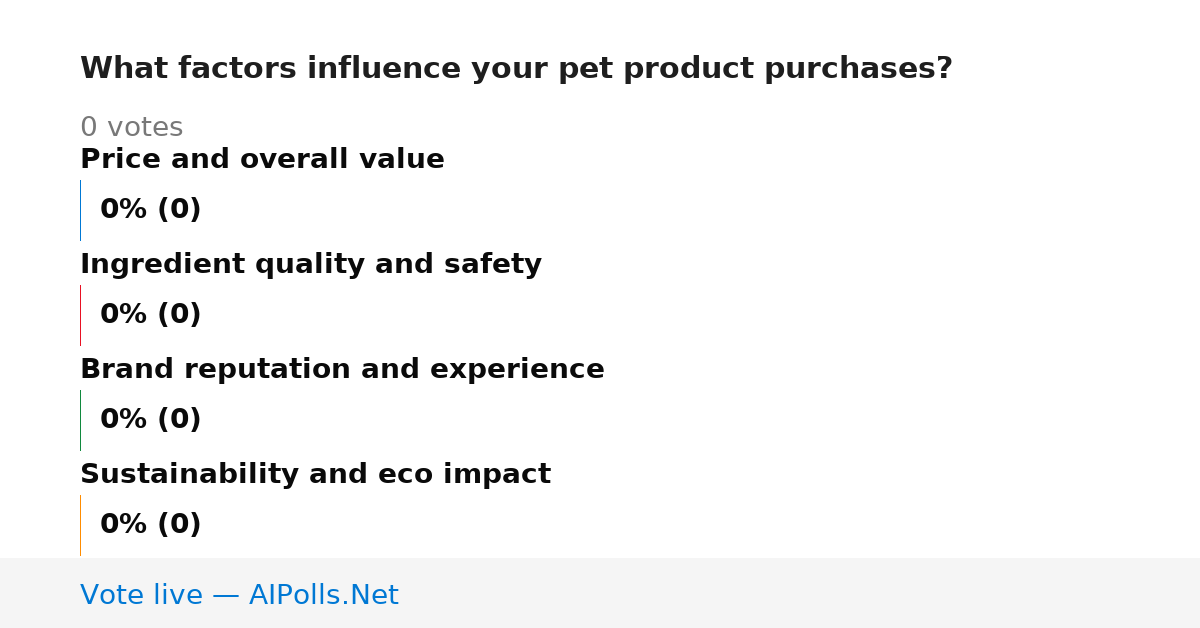This screenshot has width=1200, height=628.
Task: Click the 0 votes total count
Action: coord(131,128)
